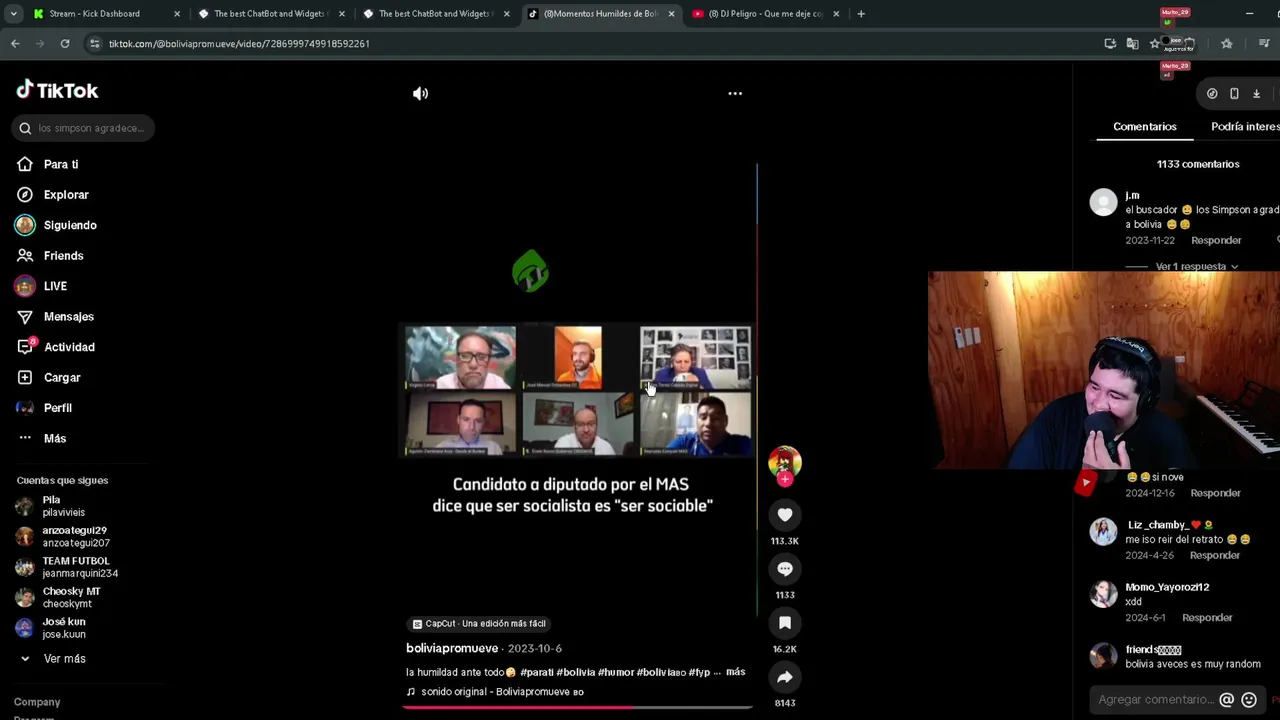Screen dimensions: 1280x720
Task: Expand the Más menu item
Action: pos(54,439)
